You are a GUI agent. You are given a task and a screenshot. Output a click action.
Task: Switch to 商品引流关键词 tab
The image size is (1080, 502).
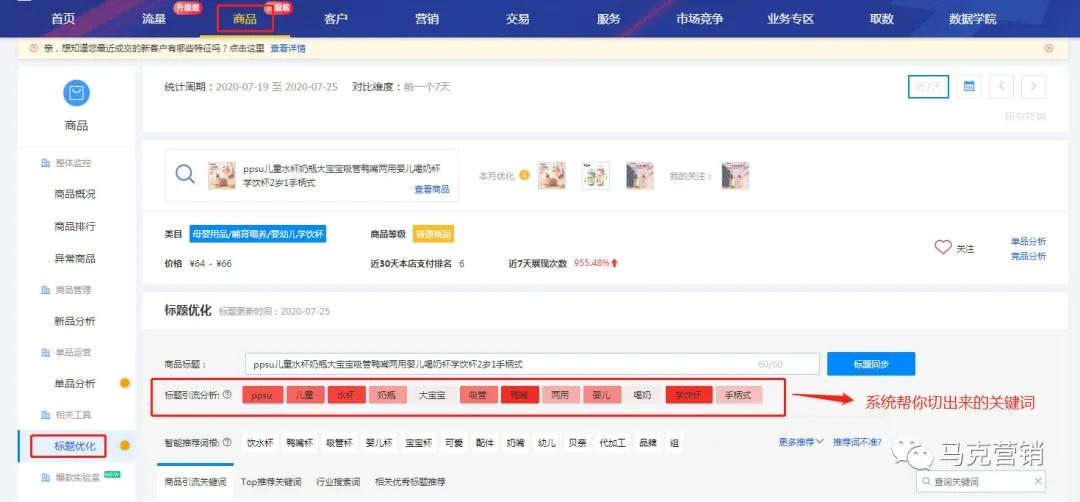(x=195, y=482)
